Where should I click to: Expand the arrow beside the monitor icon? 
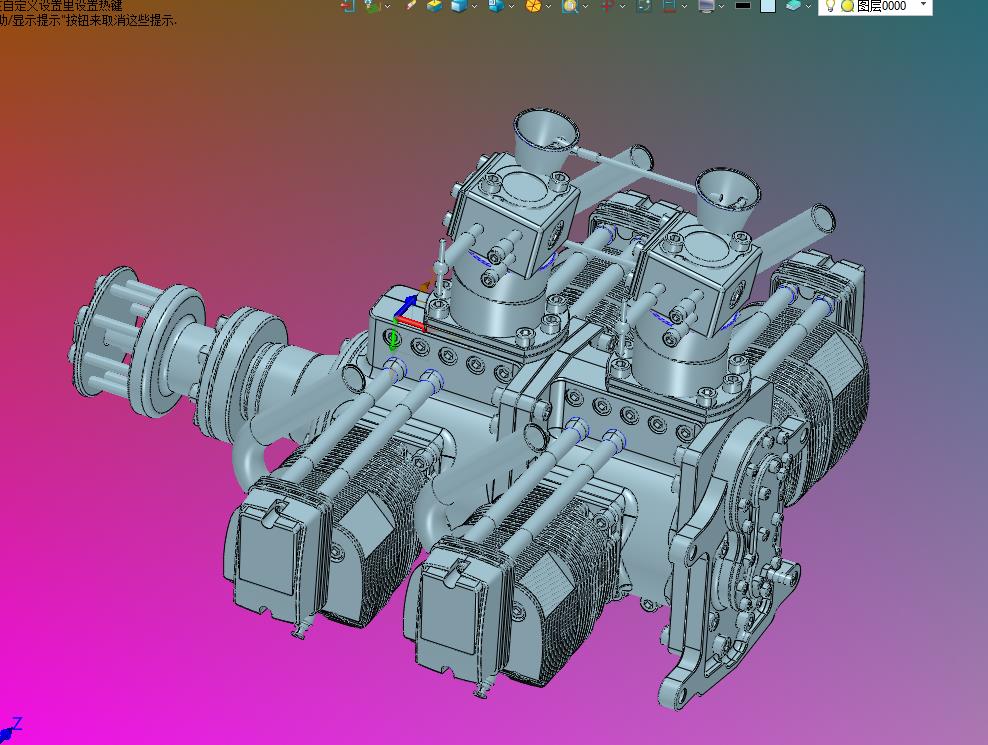pyautogui.click(x=722, y=6)
